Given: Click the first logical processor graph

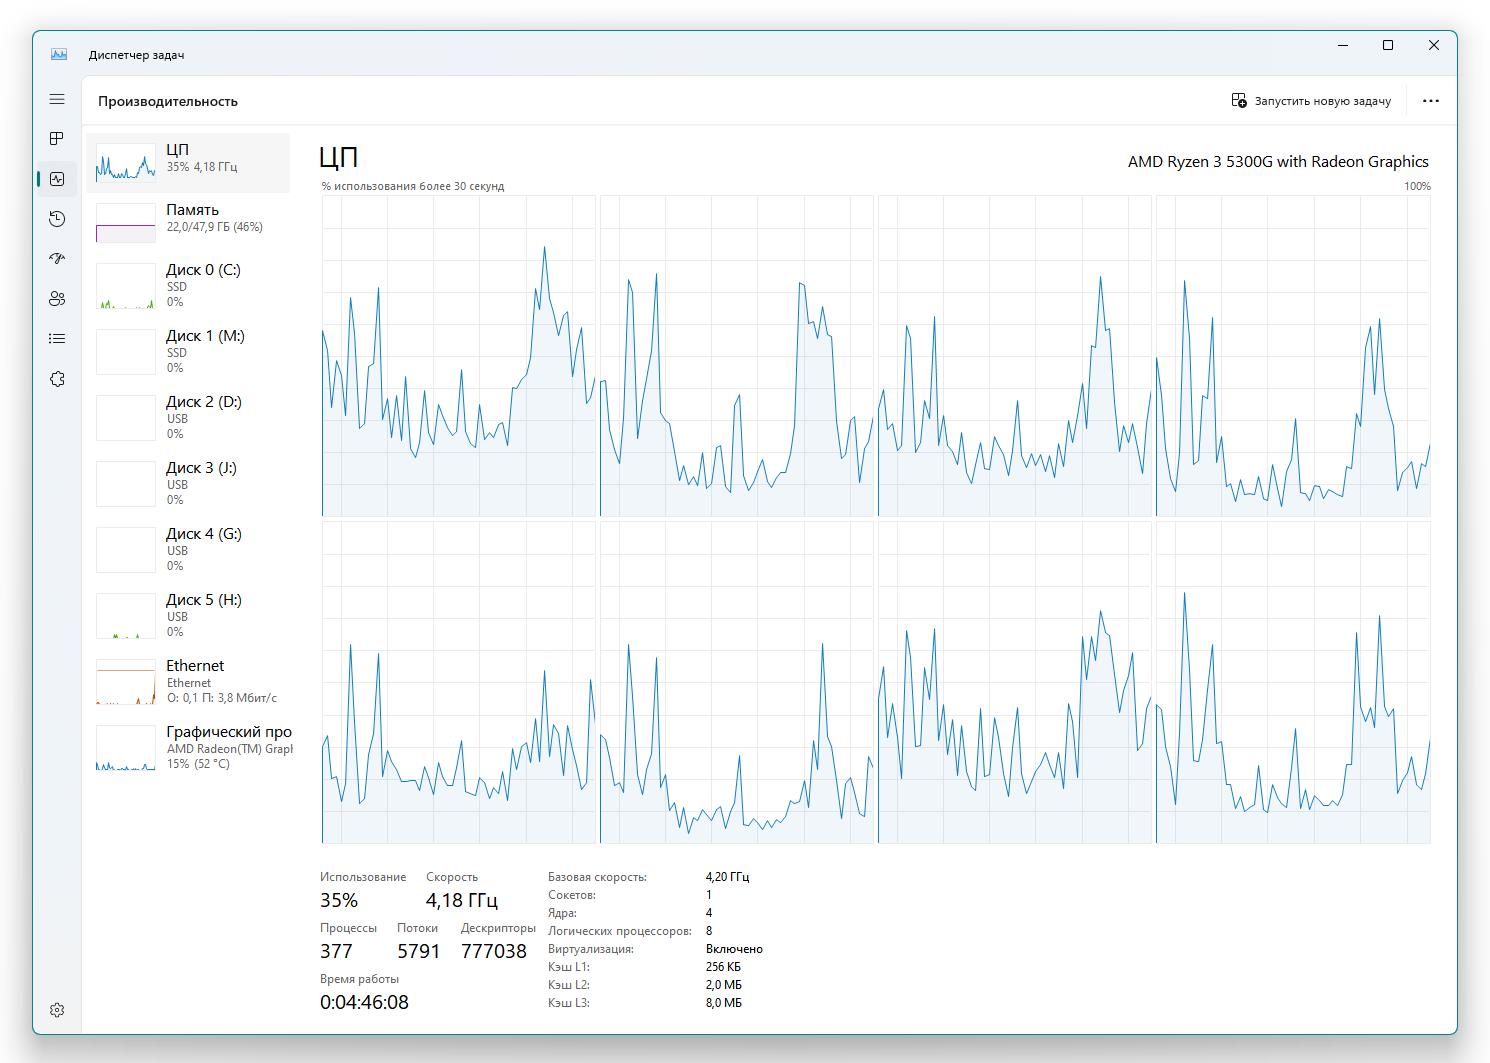Looking at the screenshot, I should [x=459, y=356].
